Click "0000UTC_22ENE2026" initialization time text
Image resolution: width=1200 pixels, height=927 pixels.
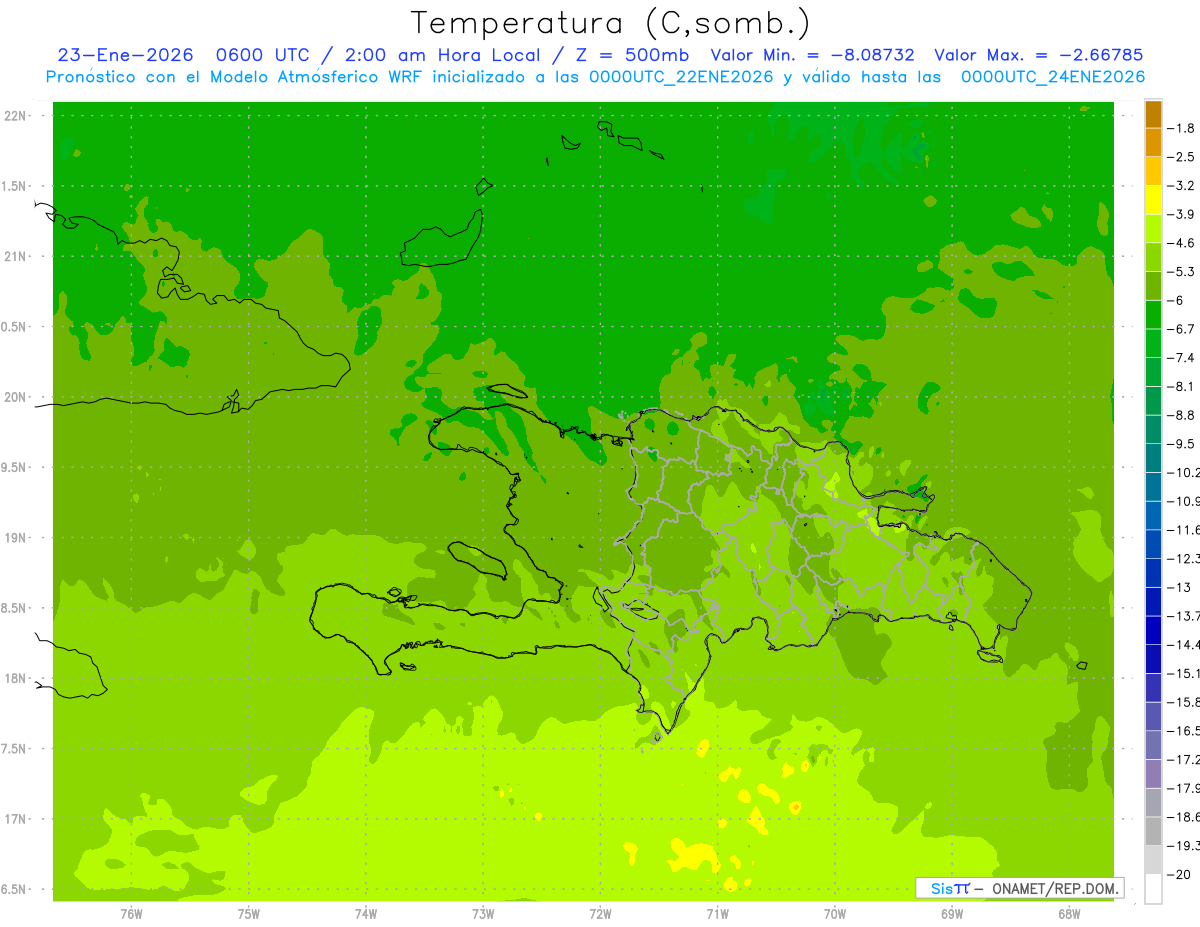682,77
